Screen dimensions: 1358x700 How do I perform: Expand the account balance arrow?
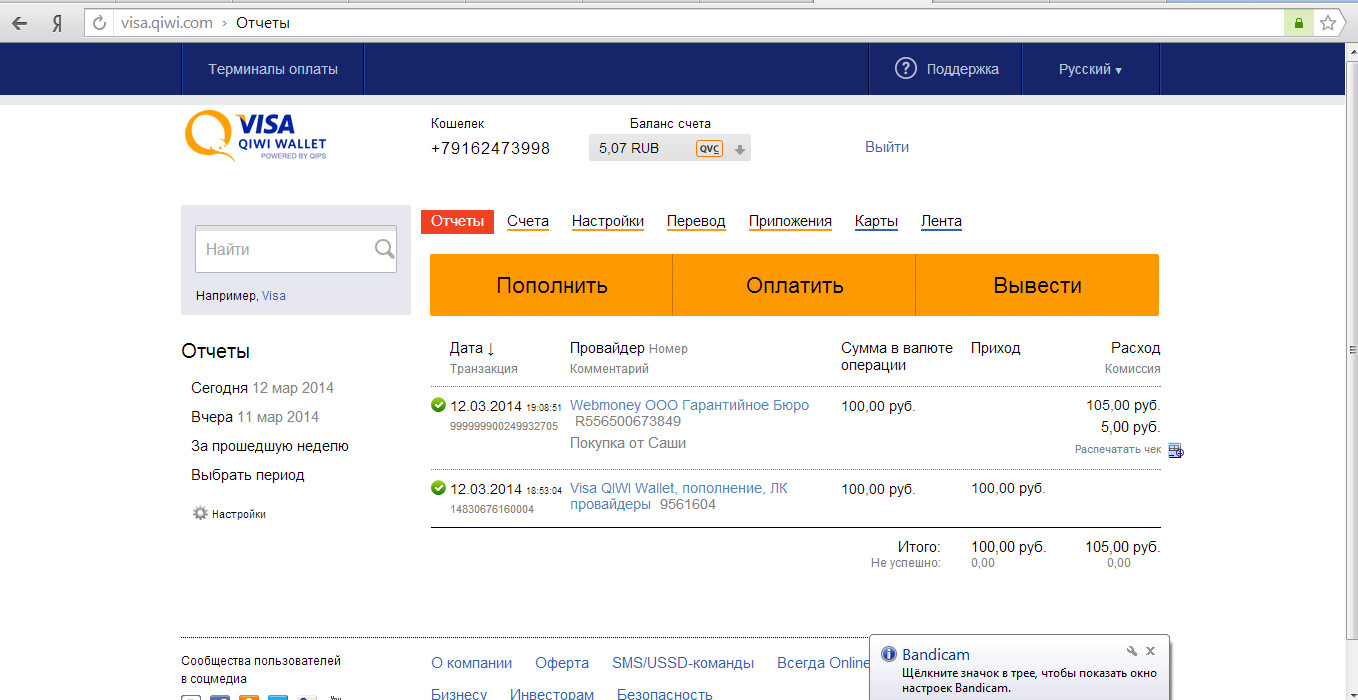(740, 150)
